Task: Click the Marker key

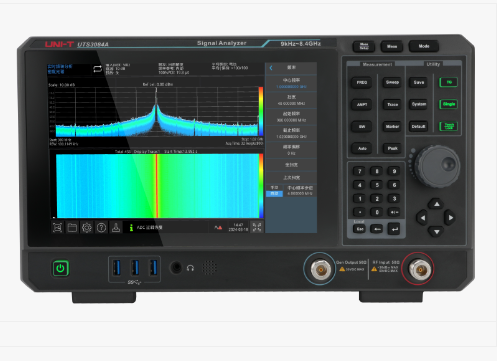Action: 392,127
